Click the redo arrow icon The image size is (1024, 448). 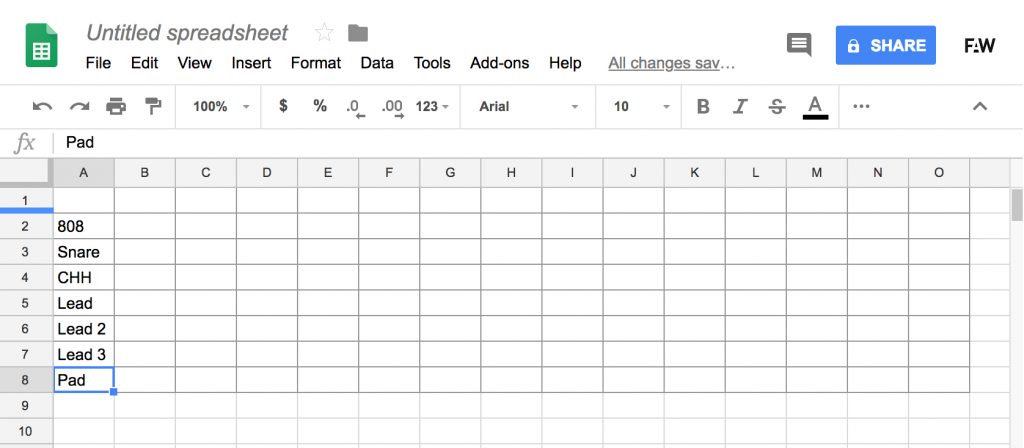79,106
